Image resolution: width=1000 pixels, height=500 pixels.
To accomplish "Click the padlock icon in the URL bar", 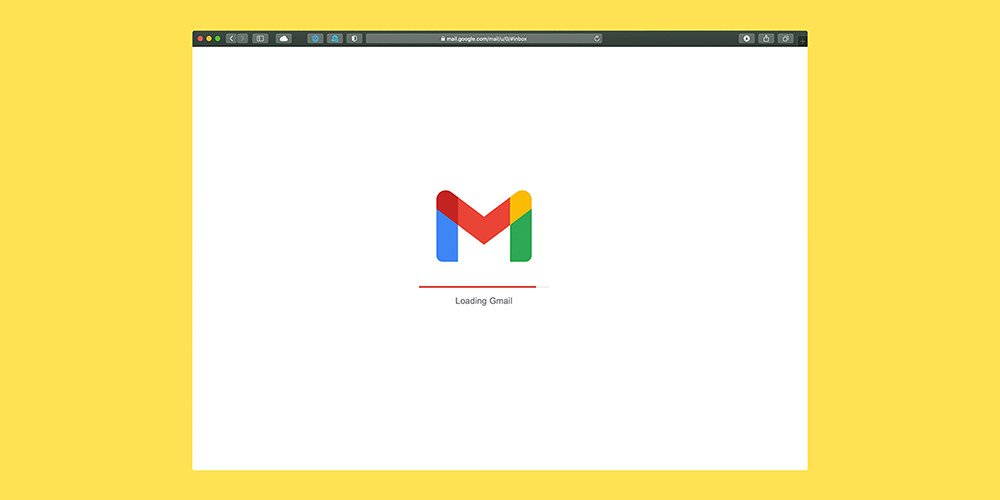I will click(x=442, y=39).
